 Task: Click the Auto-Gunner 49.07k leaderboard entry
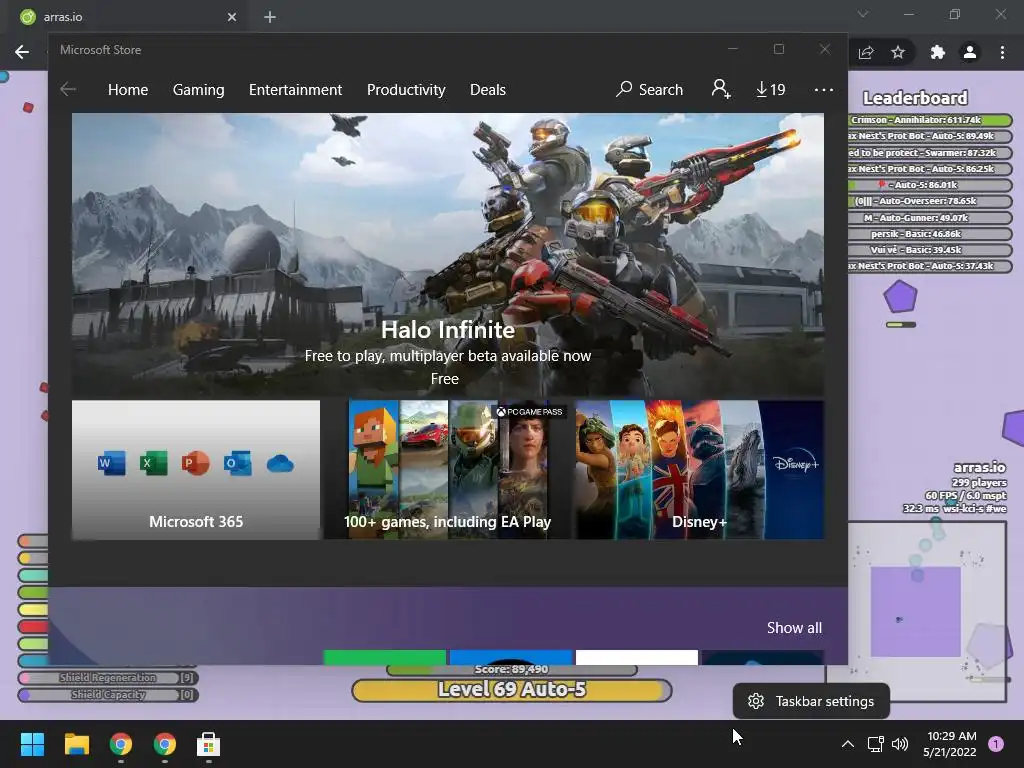click(930, 217)
